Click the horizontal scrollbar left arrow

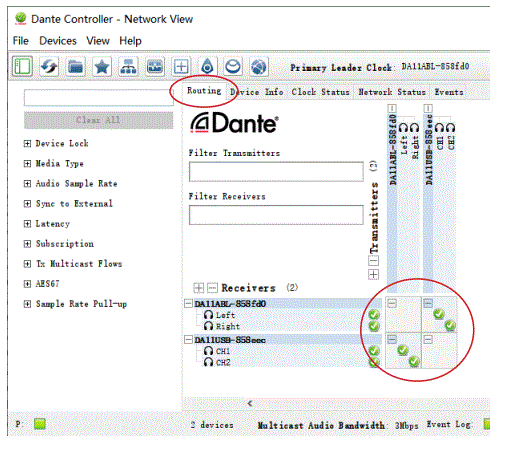coord(250,404)
